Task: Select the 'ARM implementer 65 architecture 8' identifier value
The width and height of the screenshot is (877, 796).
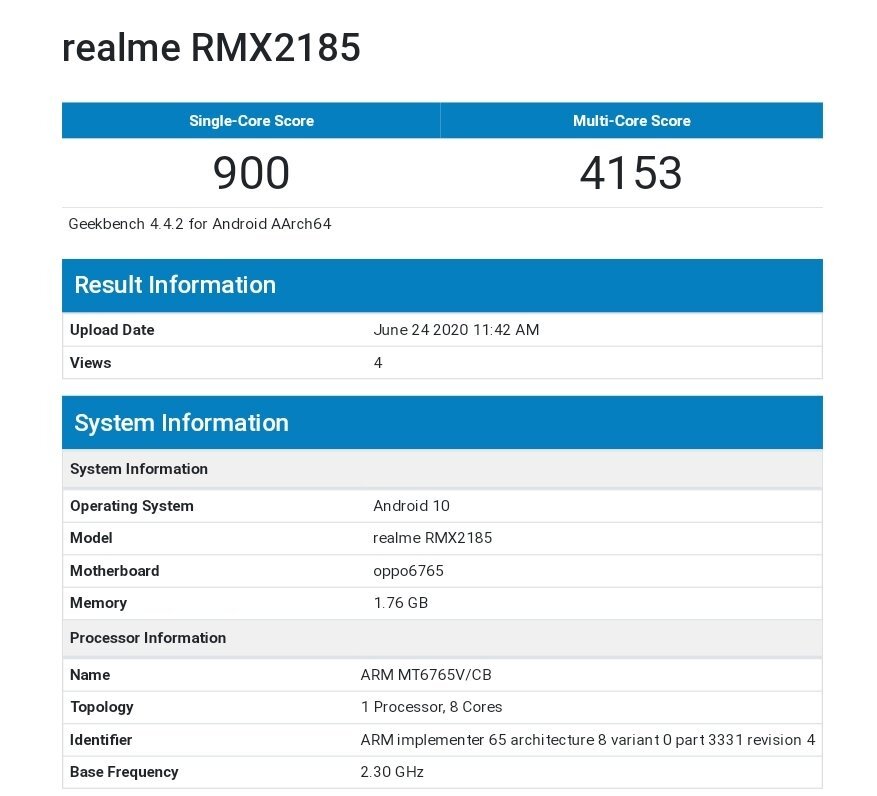Action: [588, 740]
